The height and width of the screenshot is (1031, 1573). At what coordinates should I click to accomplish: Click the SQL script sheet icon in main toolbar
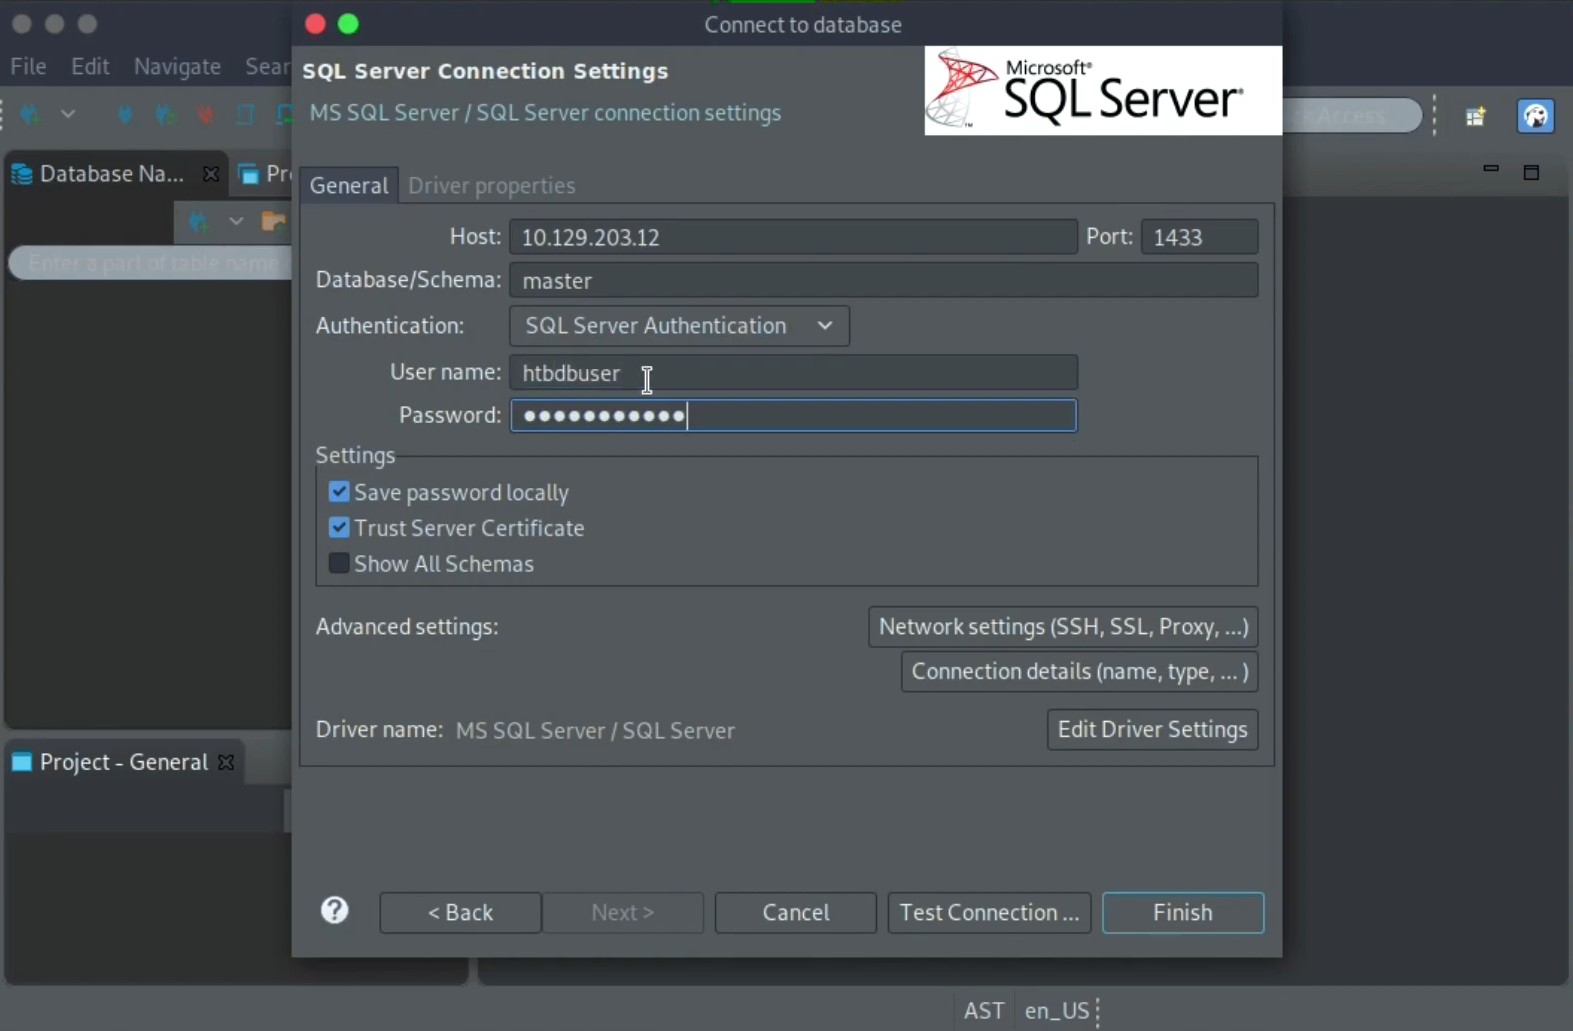(x=245, y=114)
